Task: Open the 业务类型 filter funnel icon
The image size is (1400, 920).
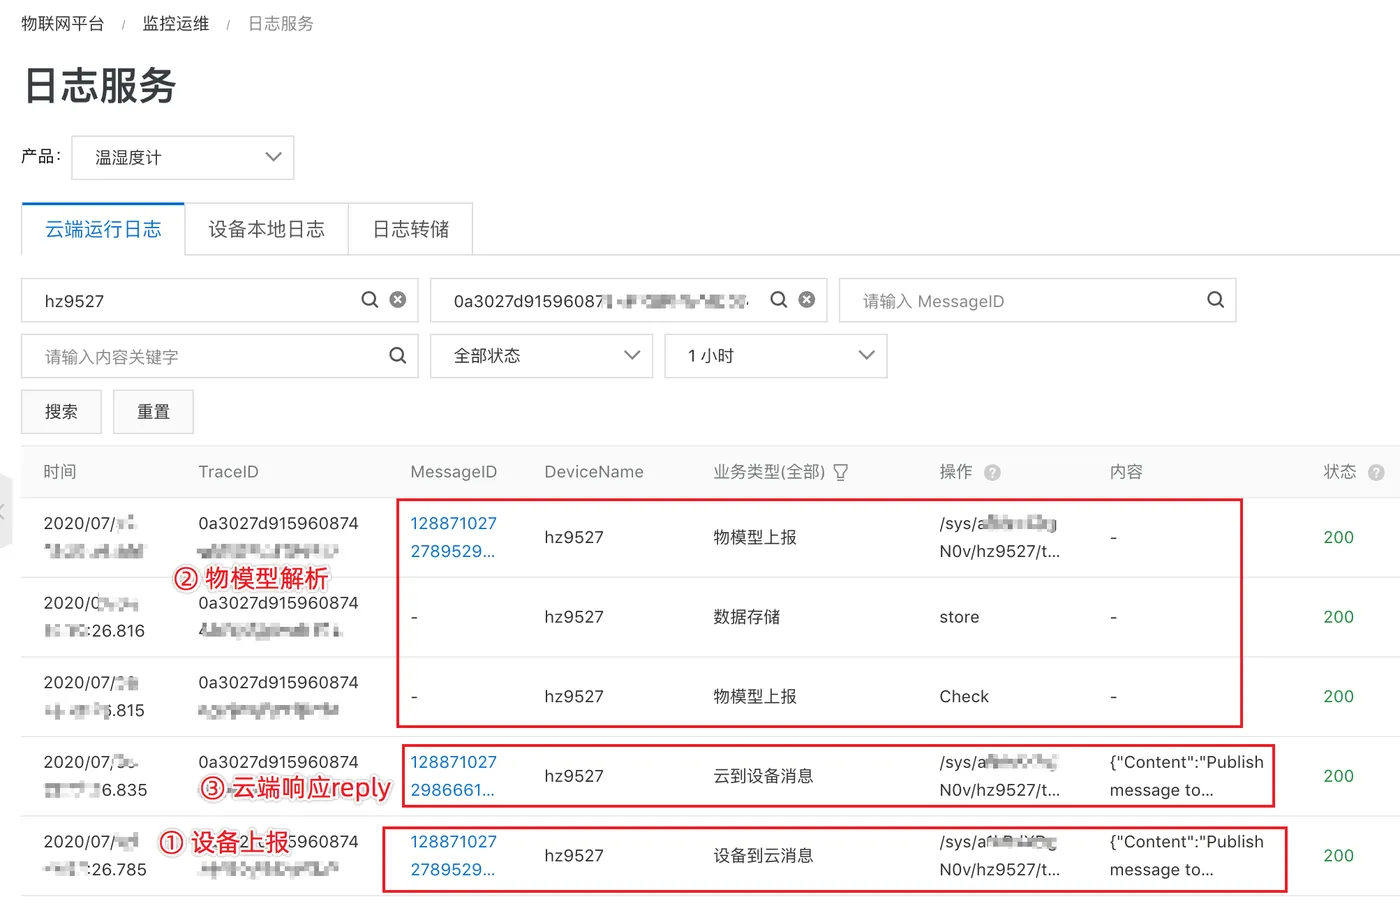Action: pyautogui.click(x=841, y=472)
